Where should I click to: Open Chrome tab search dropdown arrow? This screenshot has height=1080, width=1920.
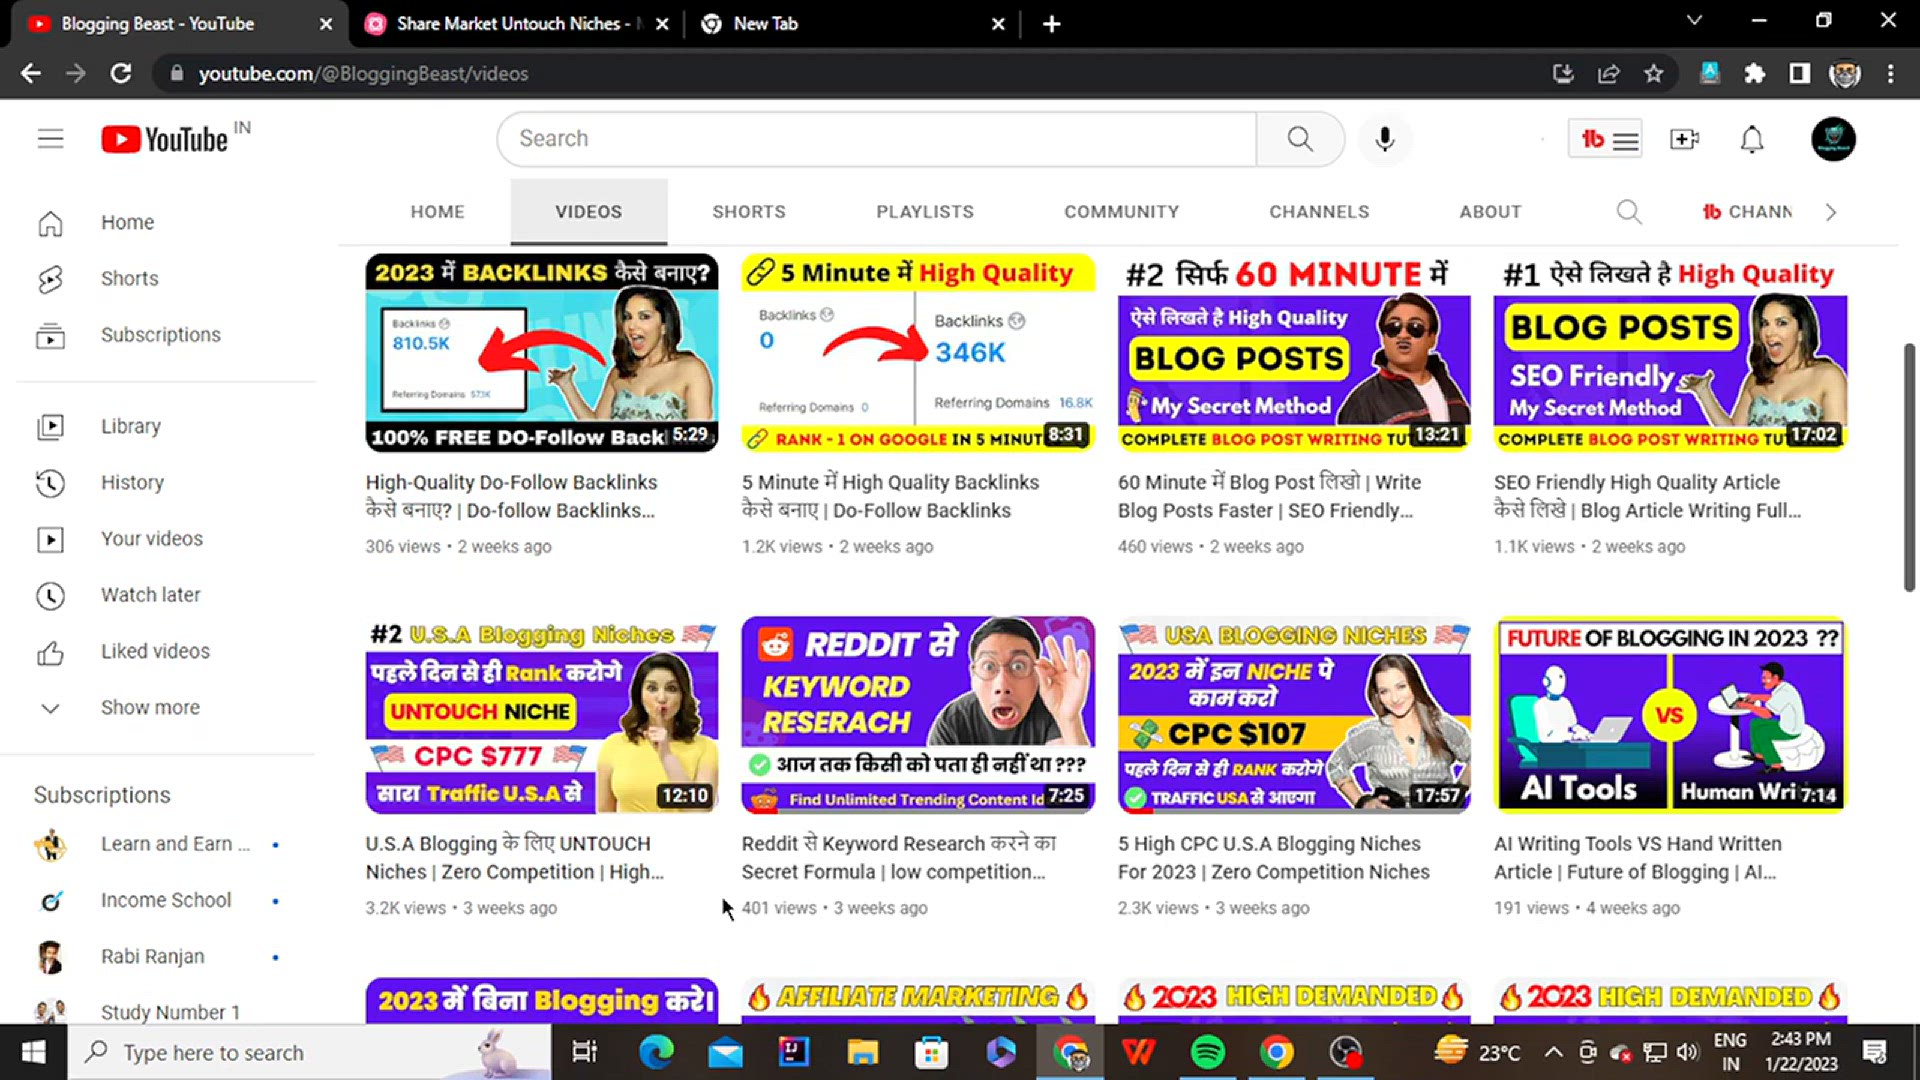tap(1694, 20)
